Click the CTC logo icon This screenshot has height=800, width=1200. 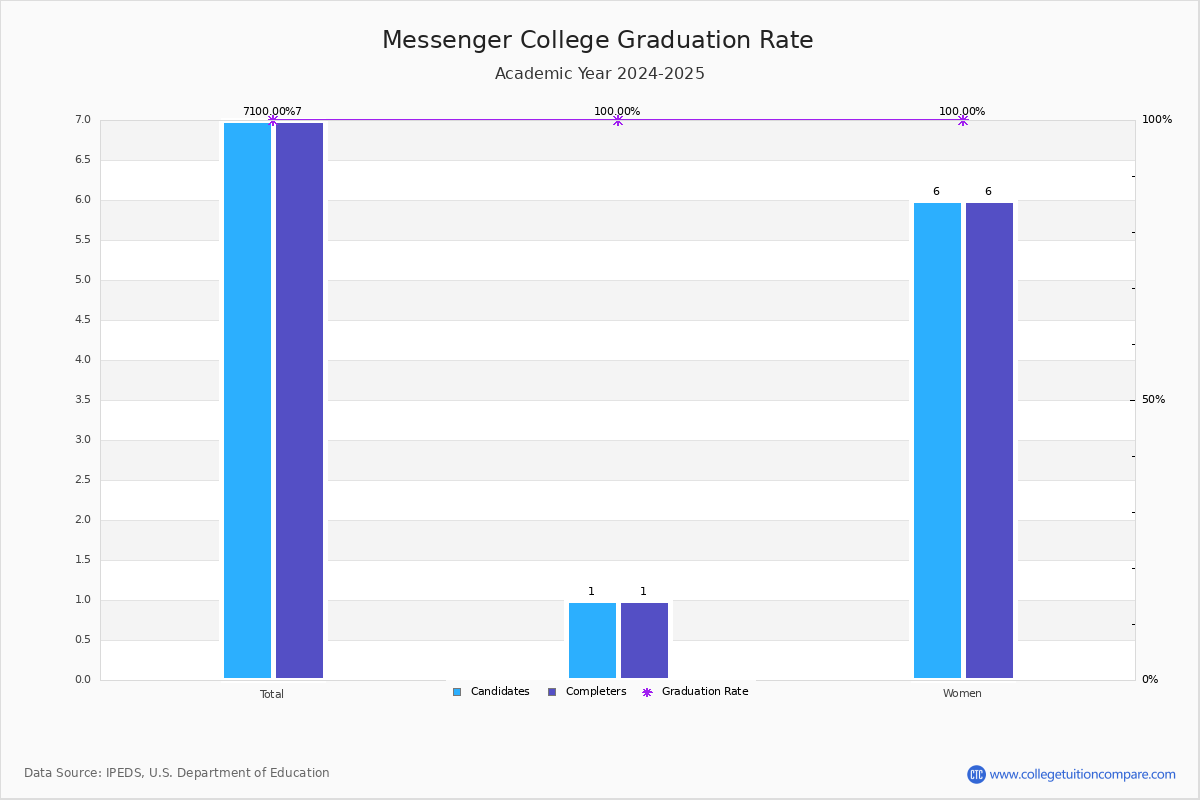[976, 774]
